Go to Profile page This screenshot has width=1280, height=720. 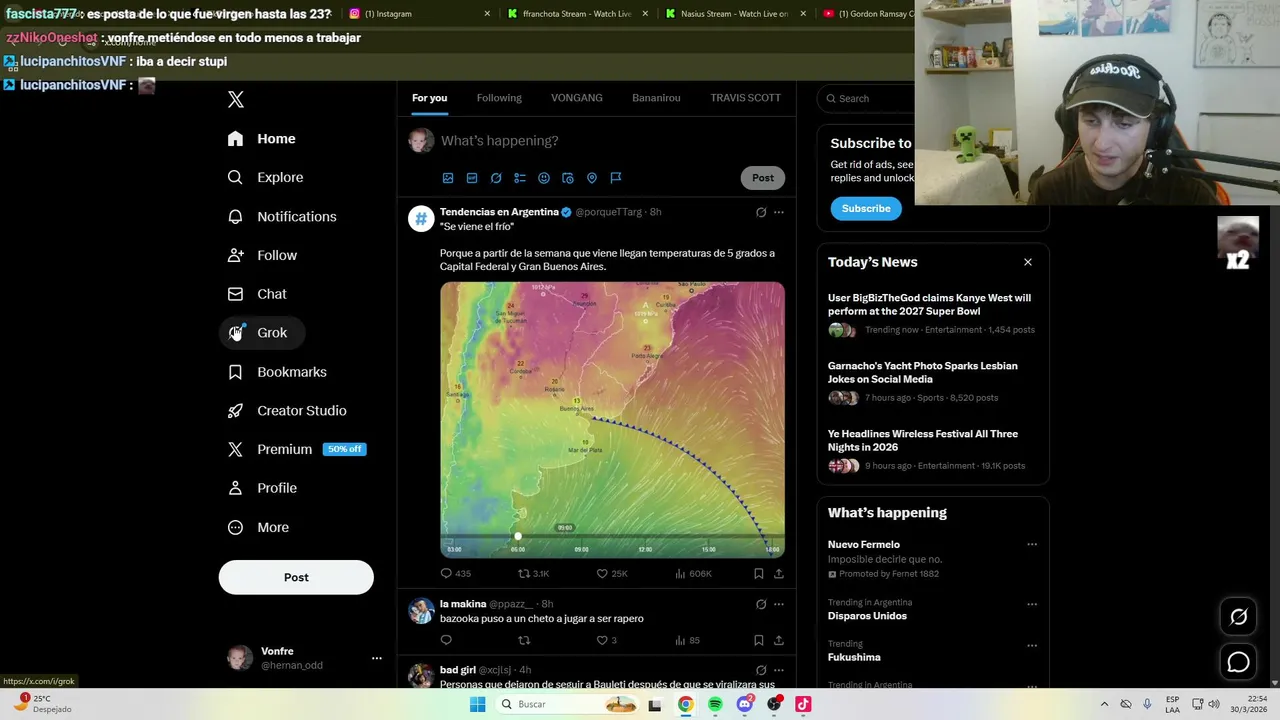pyautogui.click(x=263, y=488)
